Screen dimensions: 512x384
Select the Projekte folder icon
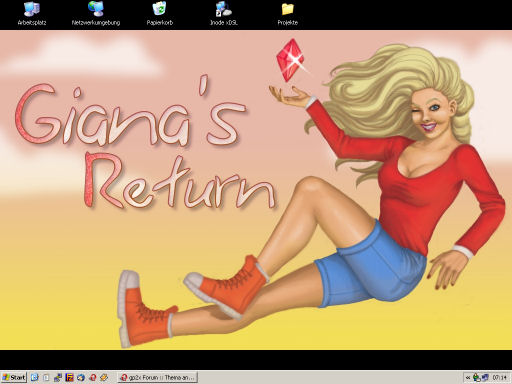tap(287, 14)
